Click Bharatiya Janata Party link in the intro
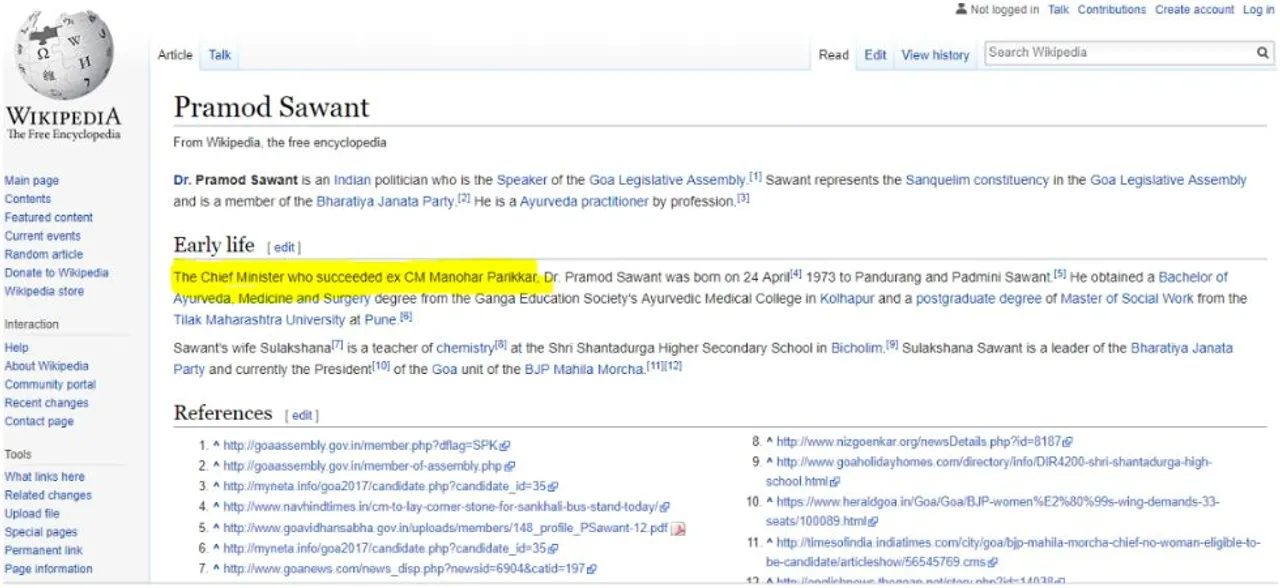The image size is (1280, 588). [385, 201]
